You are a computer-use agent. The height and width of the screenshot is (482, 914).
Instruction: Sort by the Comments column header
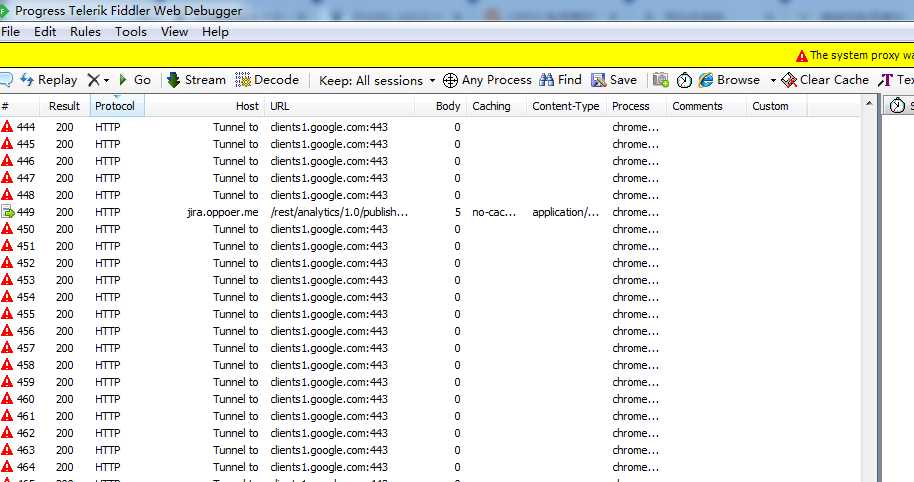(706, 106)
